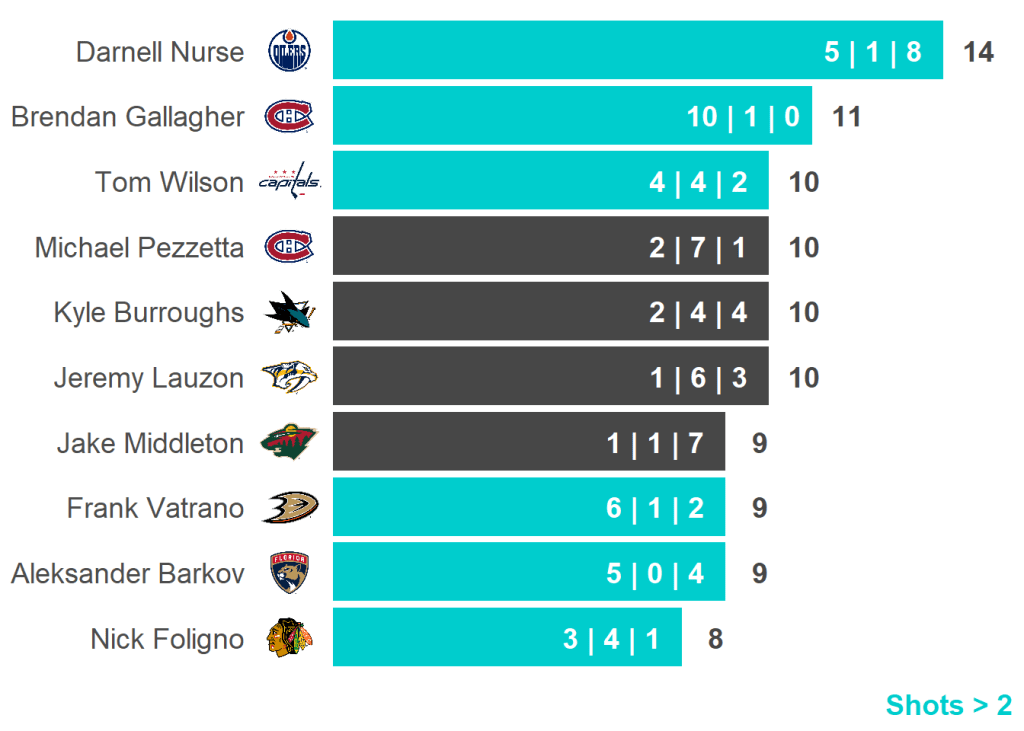The image size is (1024, 731).
Task: Click the Chicago Blackhawks logo
Action: (x=290, y=638)
